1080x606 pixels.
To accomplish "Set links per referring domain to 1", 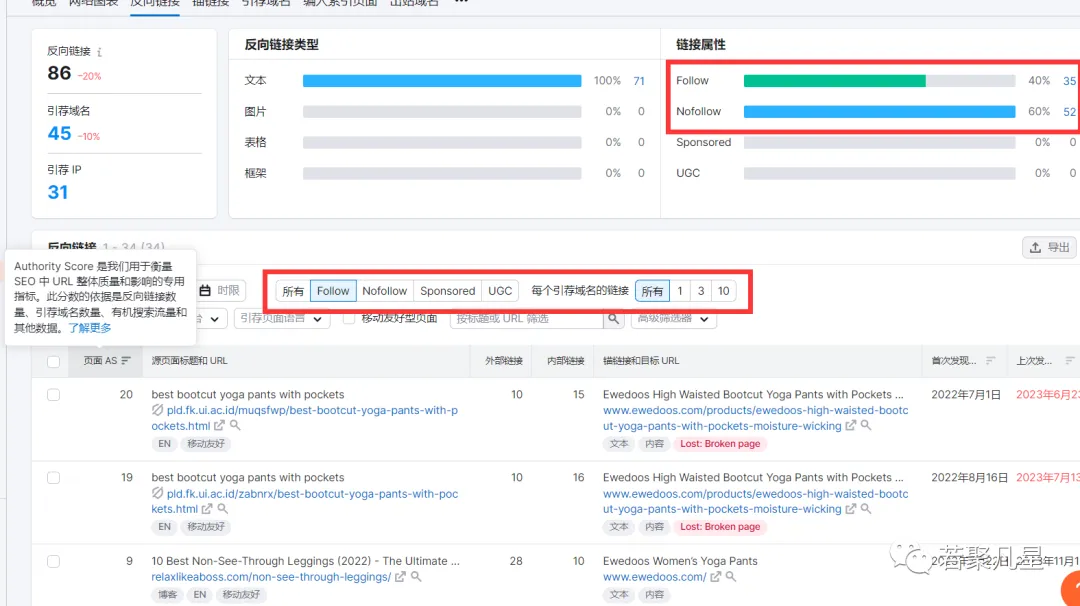I will coord(680,291).
